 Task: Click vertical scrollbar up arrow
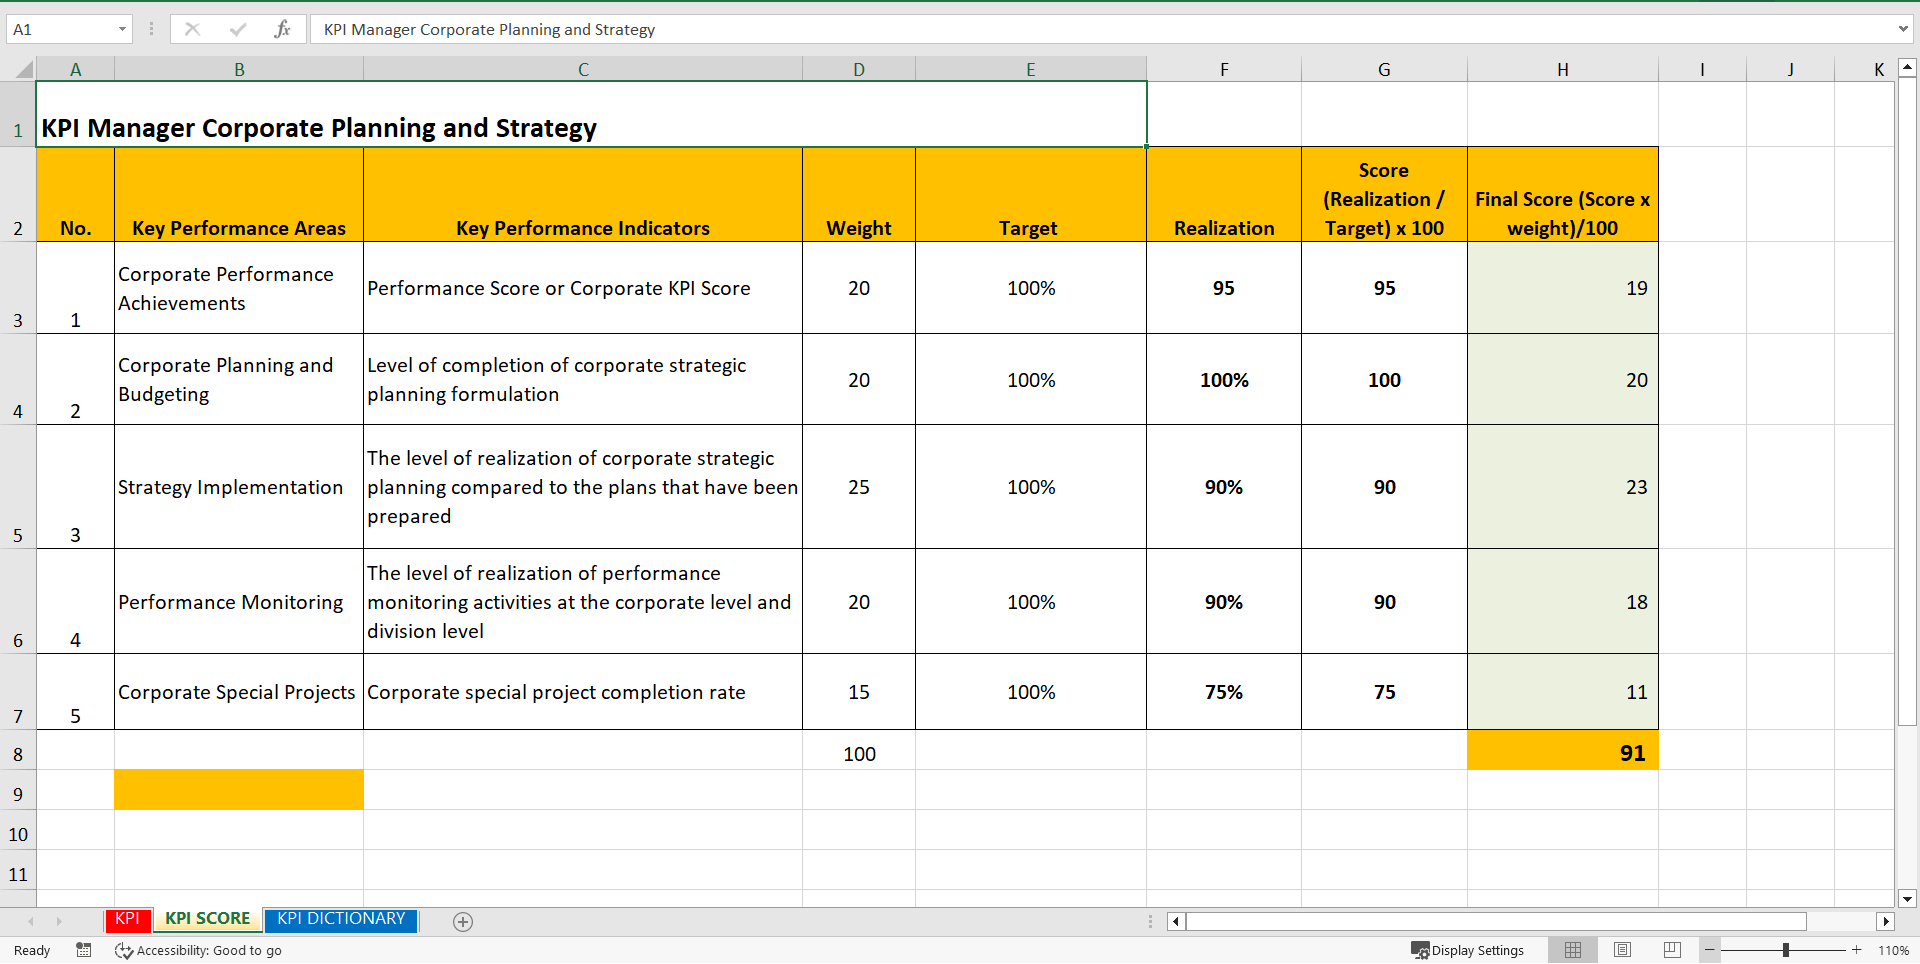click(x=1907, y=68)
